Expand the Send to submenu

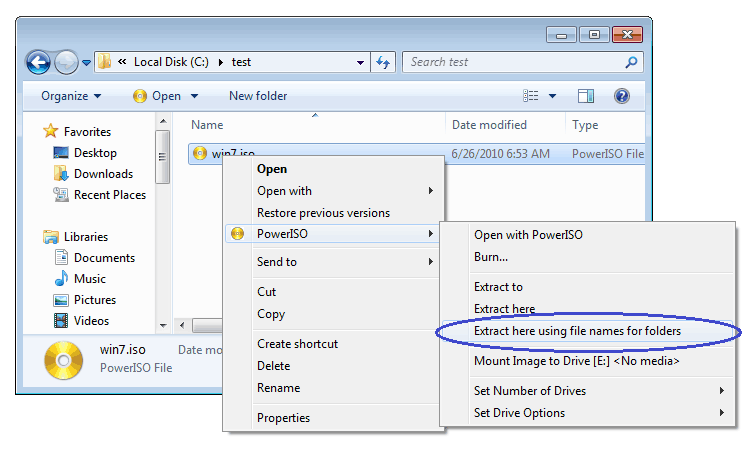[x=344, y=262]
